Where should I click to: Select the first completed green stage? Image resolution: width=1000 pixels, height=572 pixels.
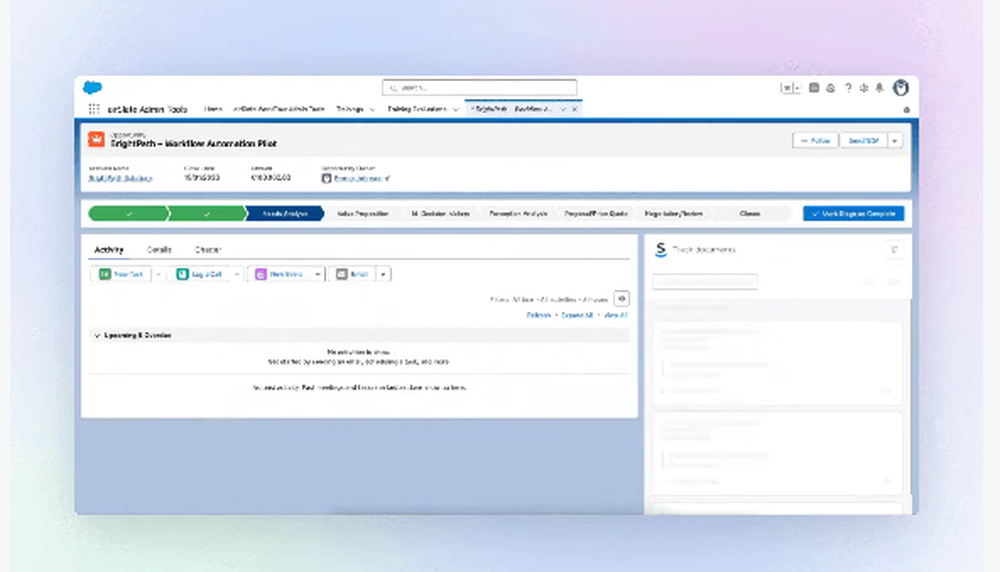(128, 214)
